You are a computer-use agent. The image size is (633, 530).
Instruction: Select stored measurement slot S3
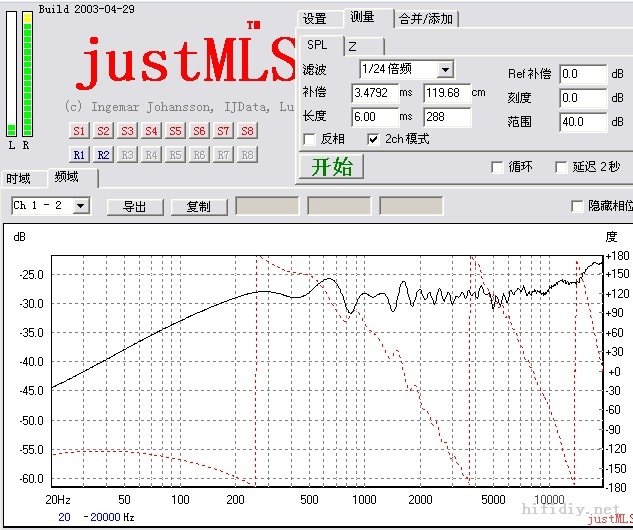127,131
